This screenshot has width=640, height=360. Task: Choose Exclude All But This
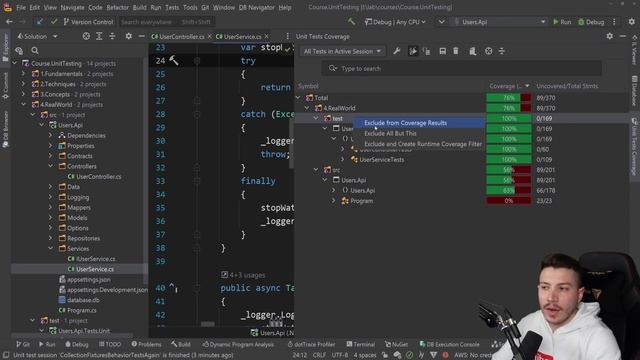(390, 133)
